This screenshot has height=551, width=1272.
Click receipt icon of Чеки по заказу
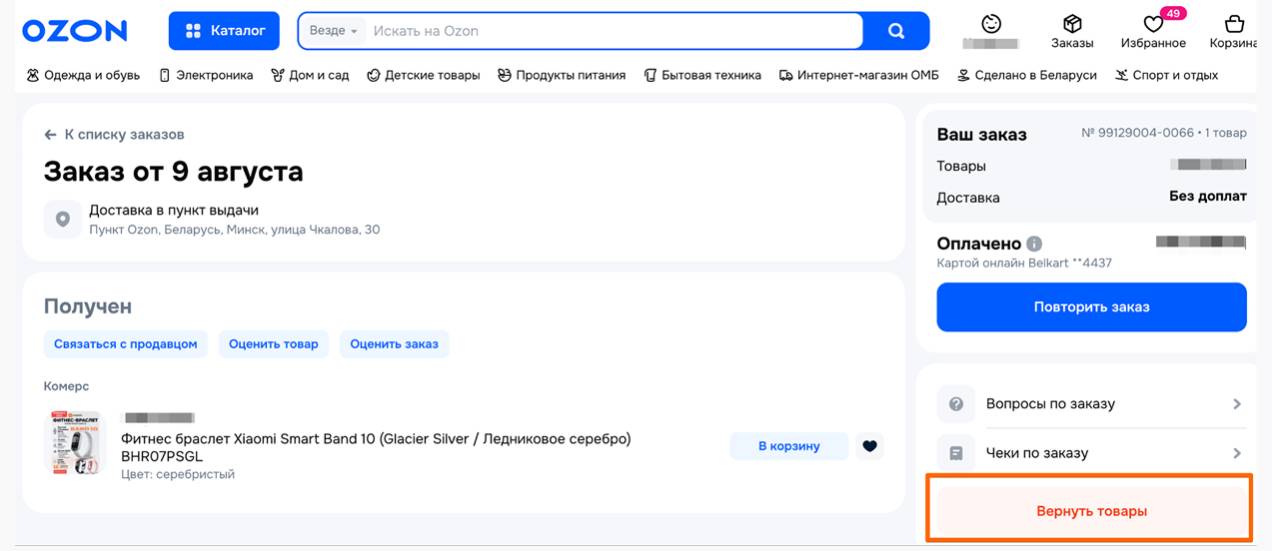coord(955,453)
